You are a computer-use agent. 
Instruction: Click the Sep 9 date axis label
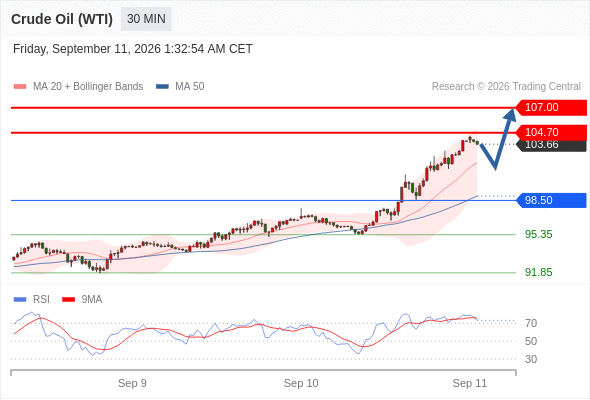[132, 383]
